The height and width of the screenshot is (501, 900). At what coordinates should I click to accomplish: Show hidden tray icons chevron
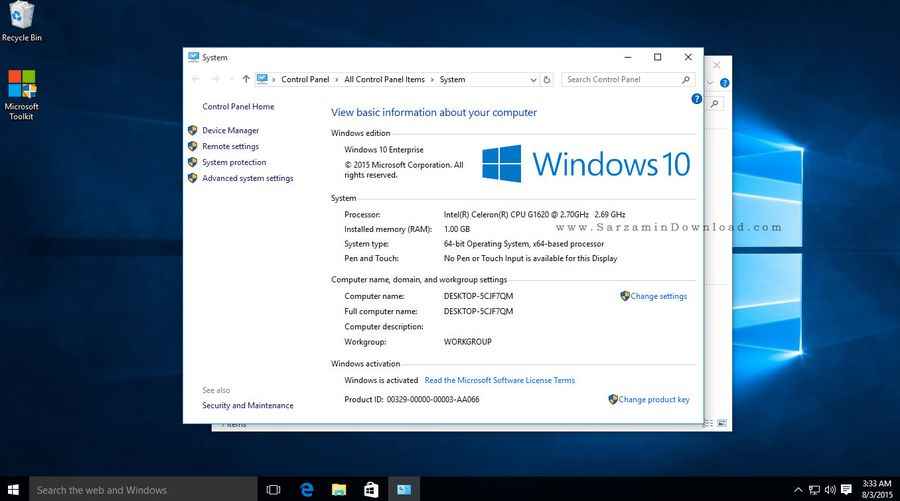coord(798,490)
